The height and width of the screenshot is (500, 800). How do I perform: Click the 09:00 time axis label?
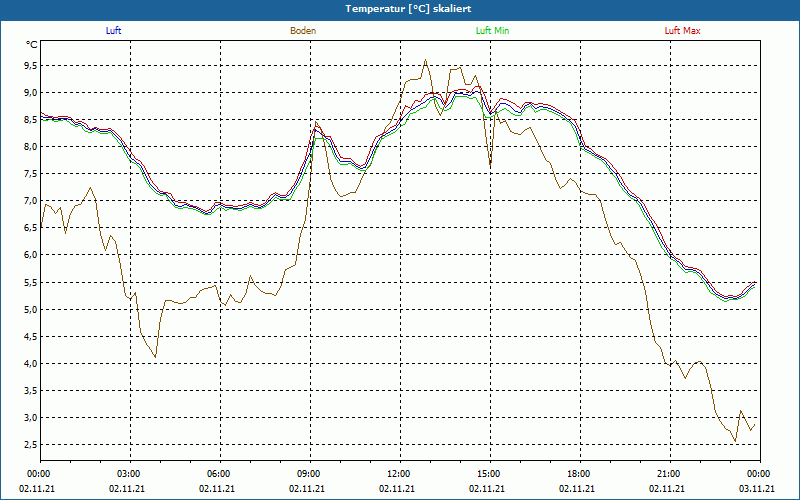[x=310, y=474]
